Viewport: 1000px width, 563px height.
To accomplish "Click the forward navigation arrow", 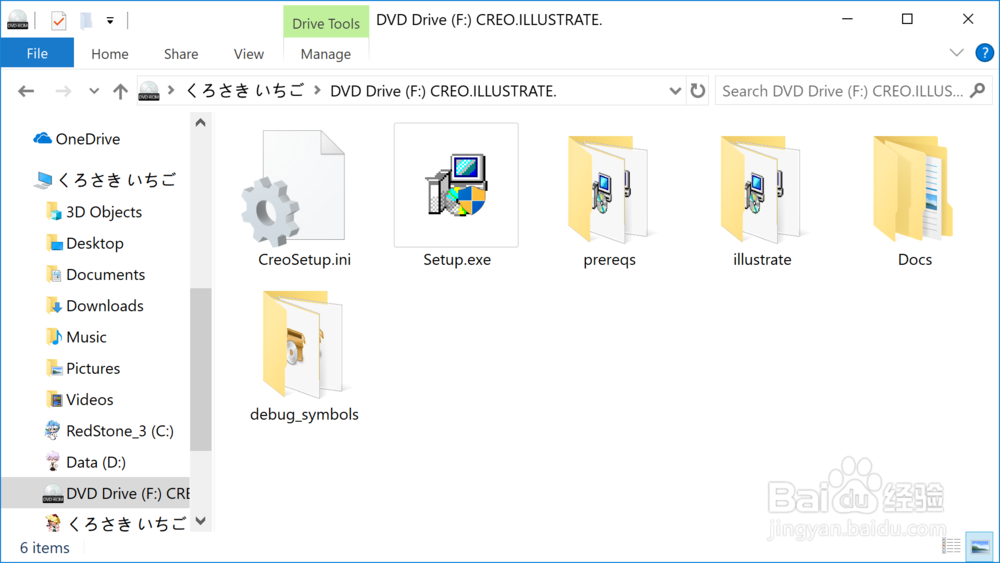I will tap(63, 91).
